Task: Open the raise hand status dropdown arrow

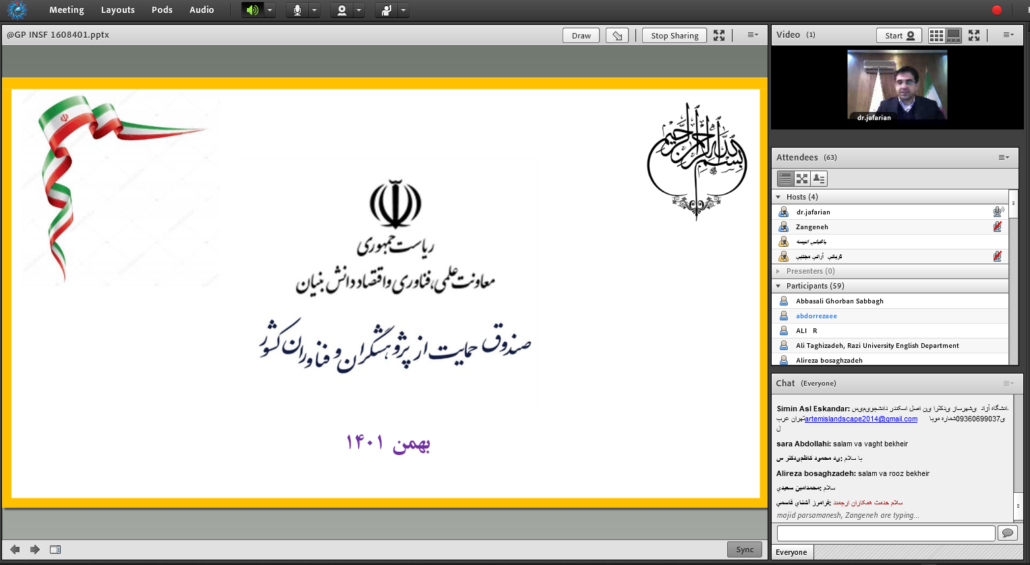Action: click(x=404, y=10)
